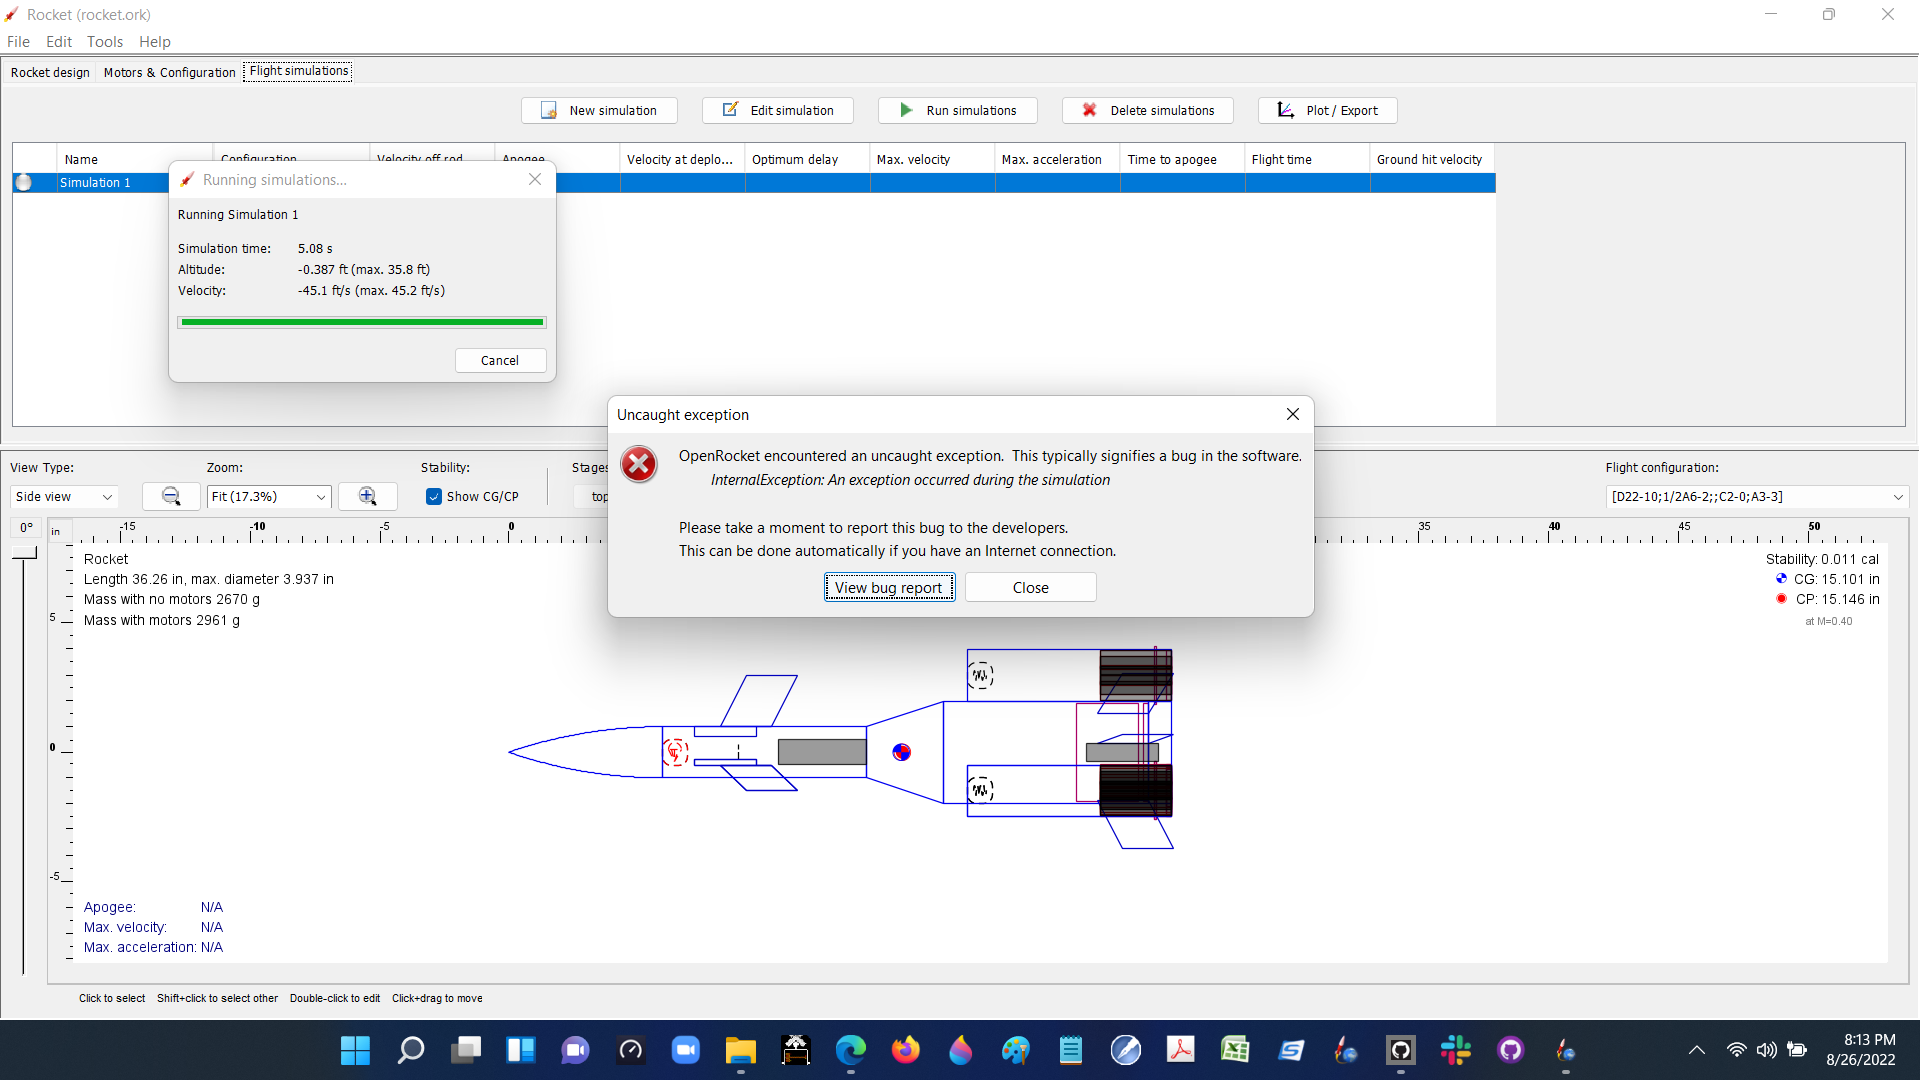Click the Simulation 1 status ball icon

[23, 182]
